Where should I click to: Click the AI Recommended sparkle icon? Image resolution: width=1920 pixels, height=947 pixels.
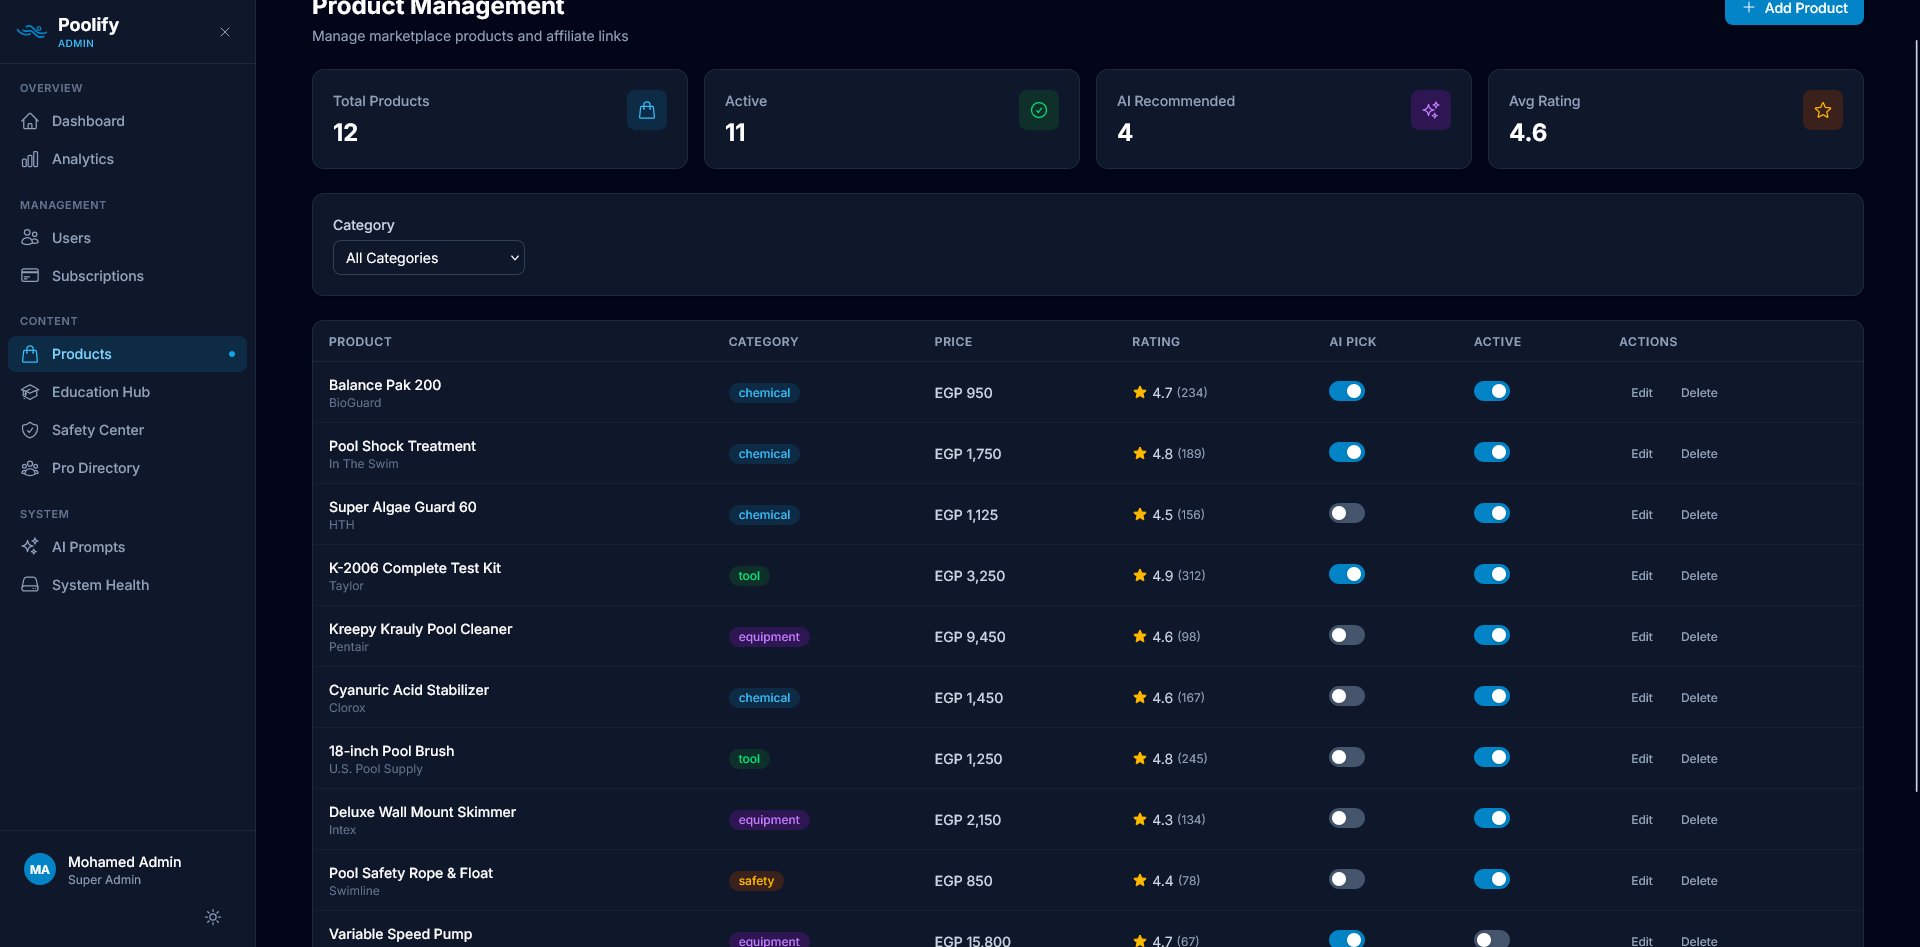coord(1431,110)
